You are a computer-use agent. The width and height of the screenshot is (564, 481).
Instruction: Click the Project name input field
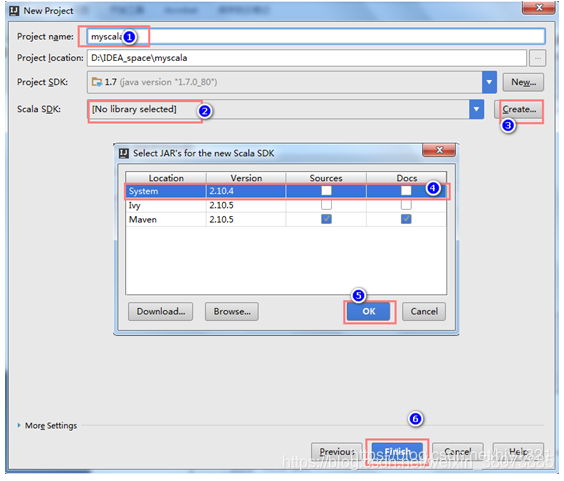click(316, 37)
